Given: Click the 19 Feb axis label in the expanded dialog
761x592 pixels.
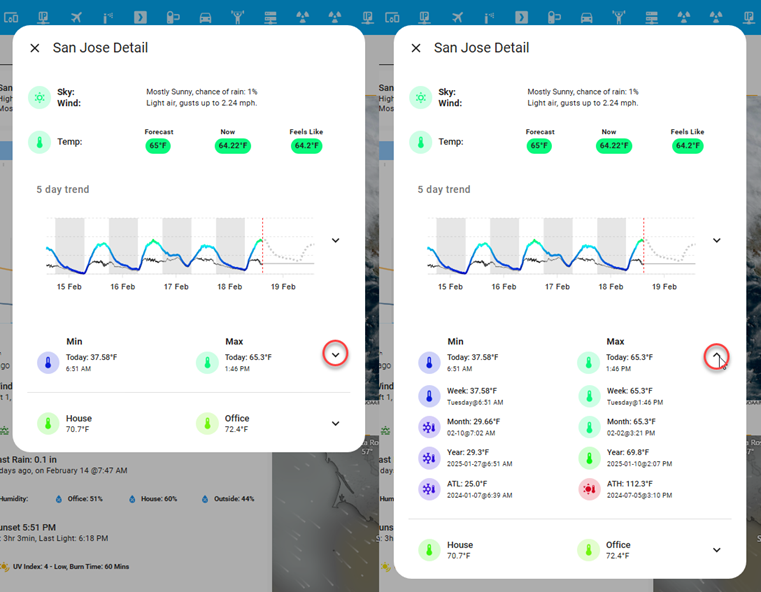Looking at the screenshot, I should pyautogui.click(x=664, y=287).
